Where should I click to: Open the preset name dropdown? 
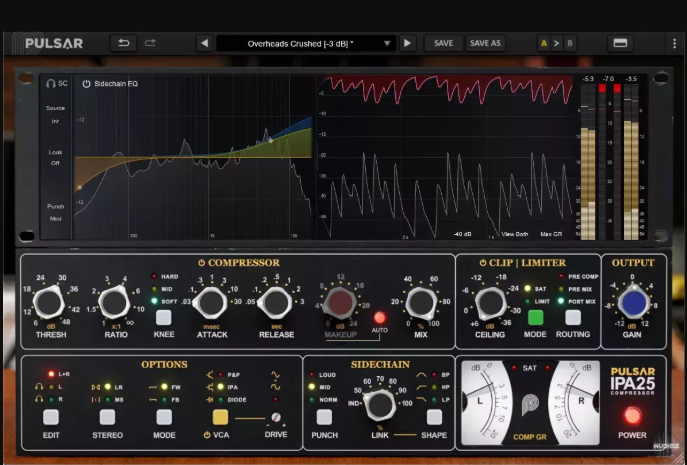[x=306, y=43]
